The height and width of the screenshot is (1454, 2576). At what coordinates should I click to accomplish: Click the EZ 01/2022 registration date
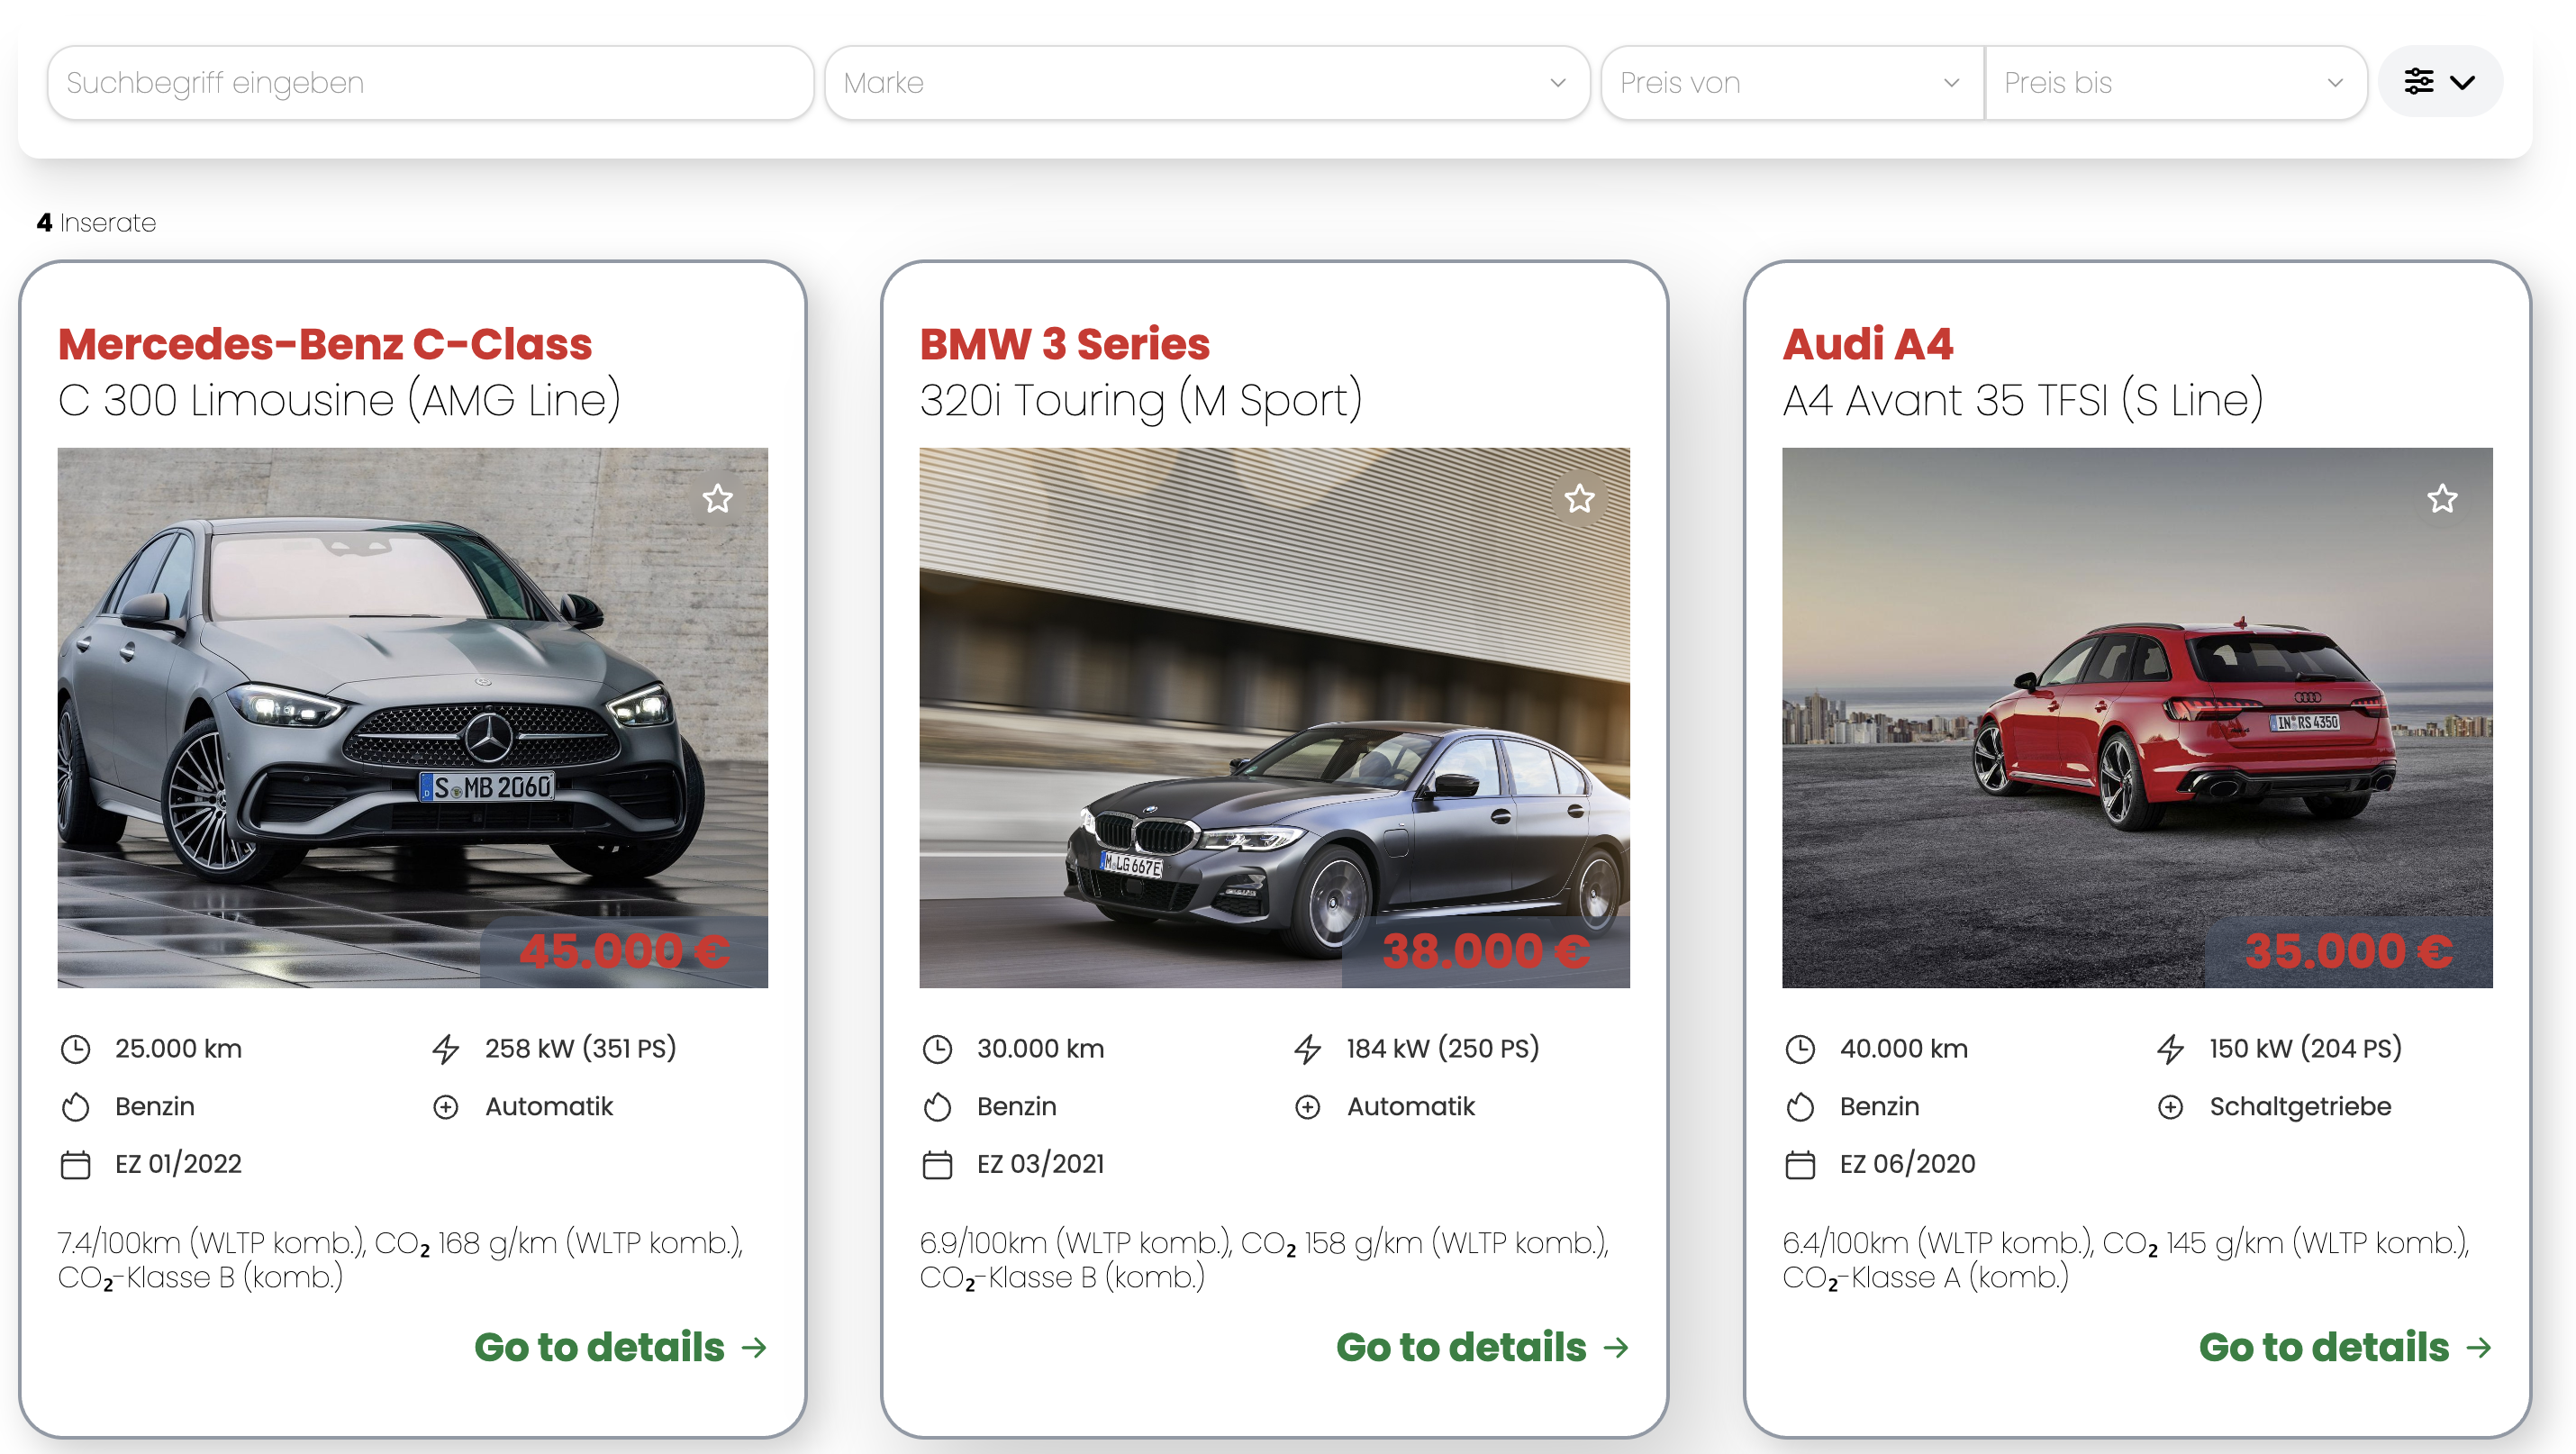click(x=178, y=1164)
